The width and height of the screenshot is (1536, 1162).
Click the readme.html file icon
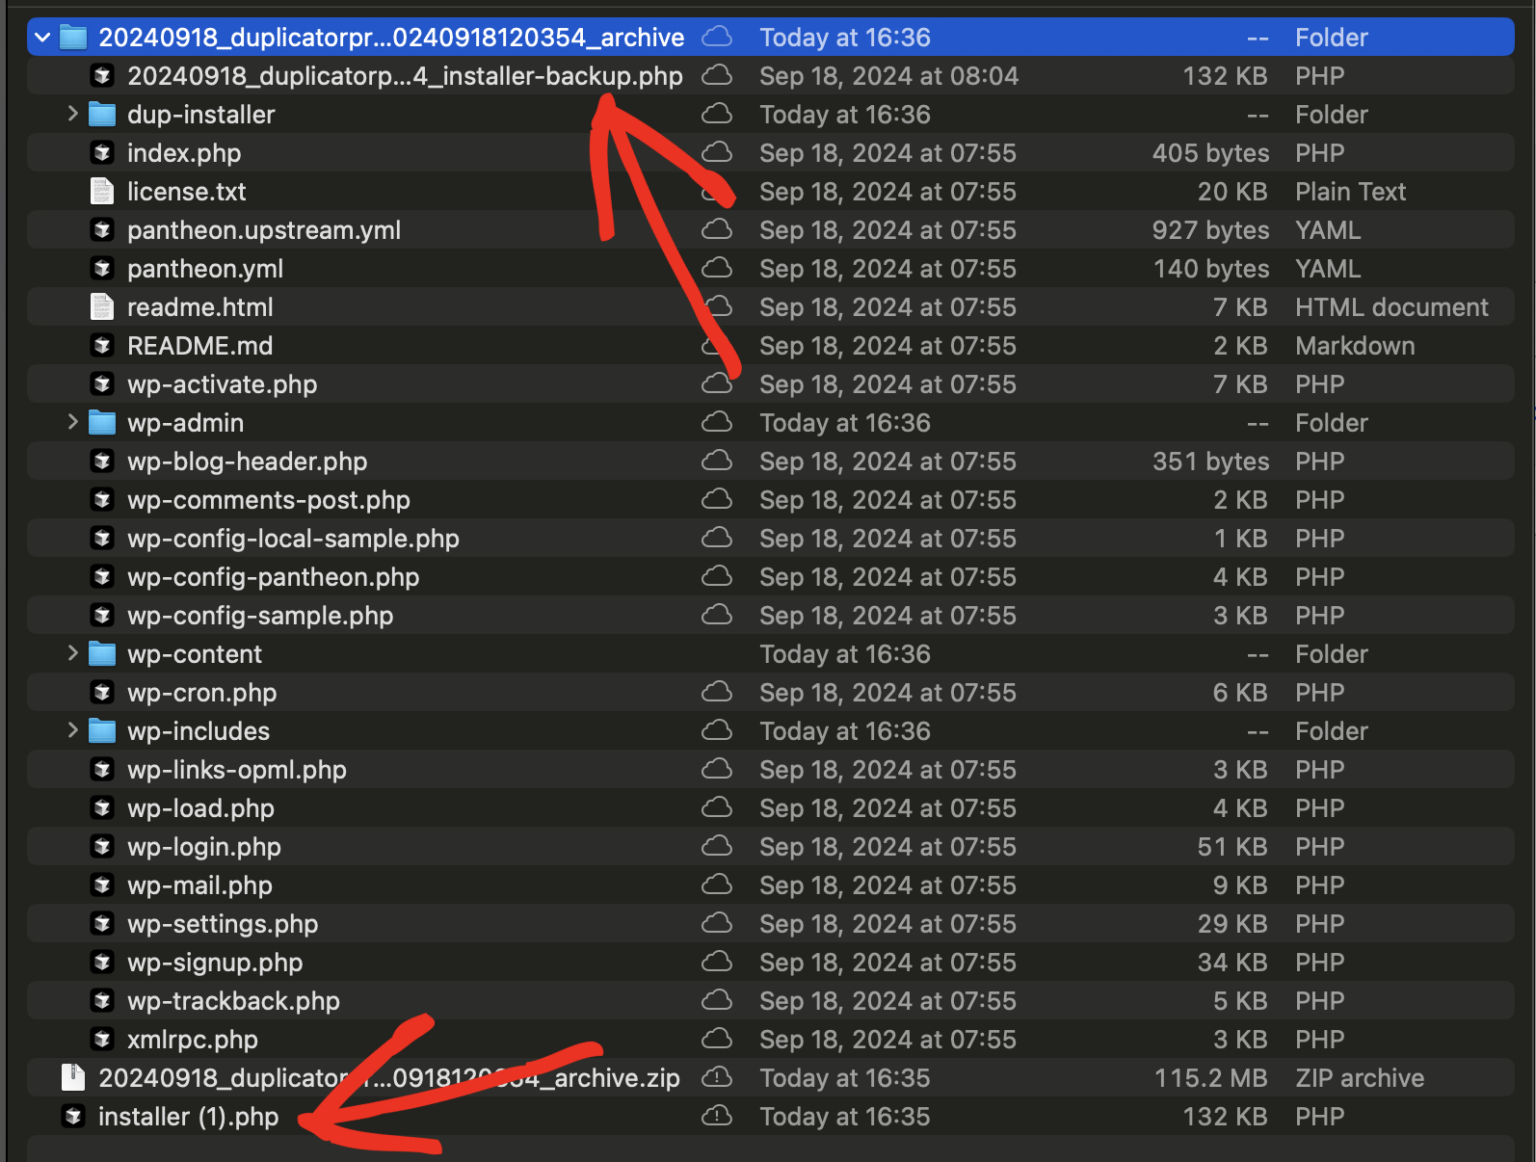pos(102,307)
